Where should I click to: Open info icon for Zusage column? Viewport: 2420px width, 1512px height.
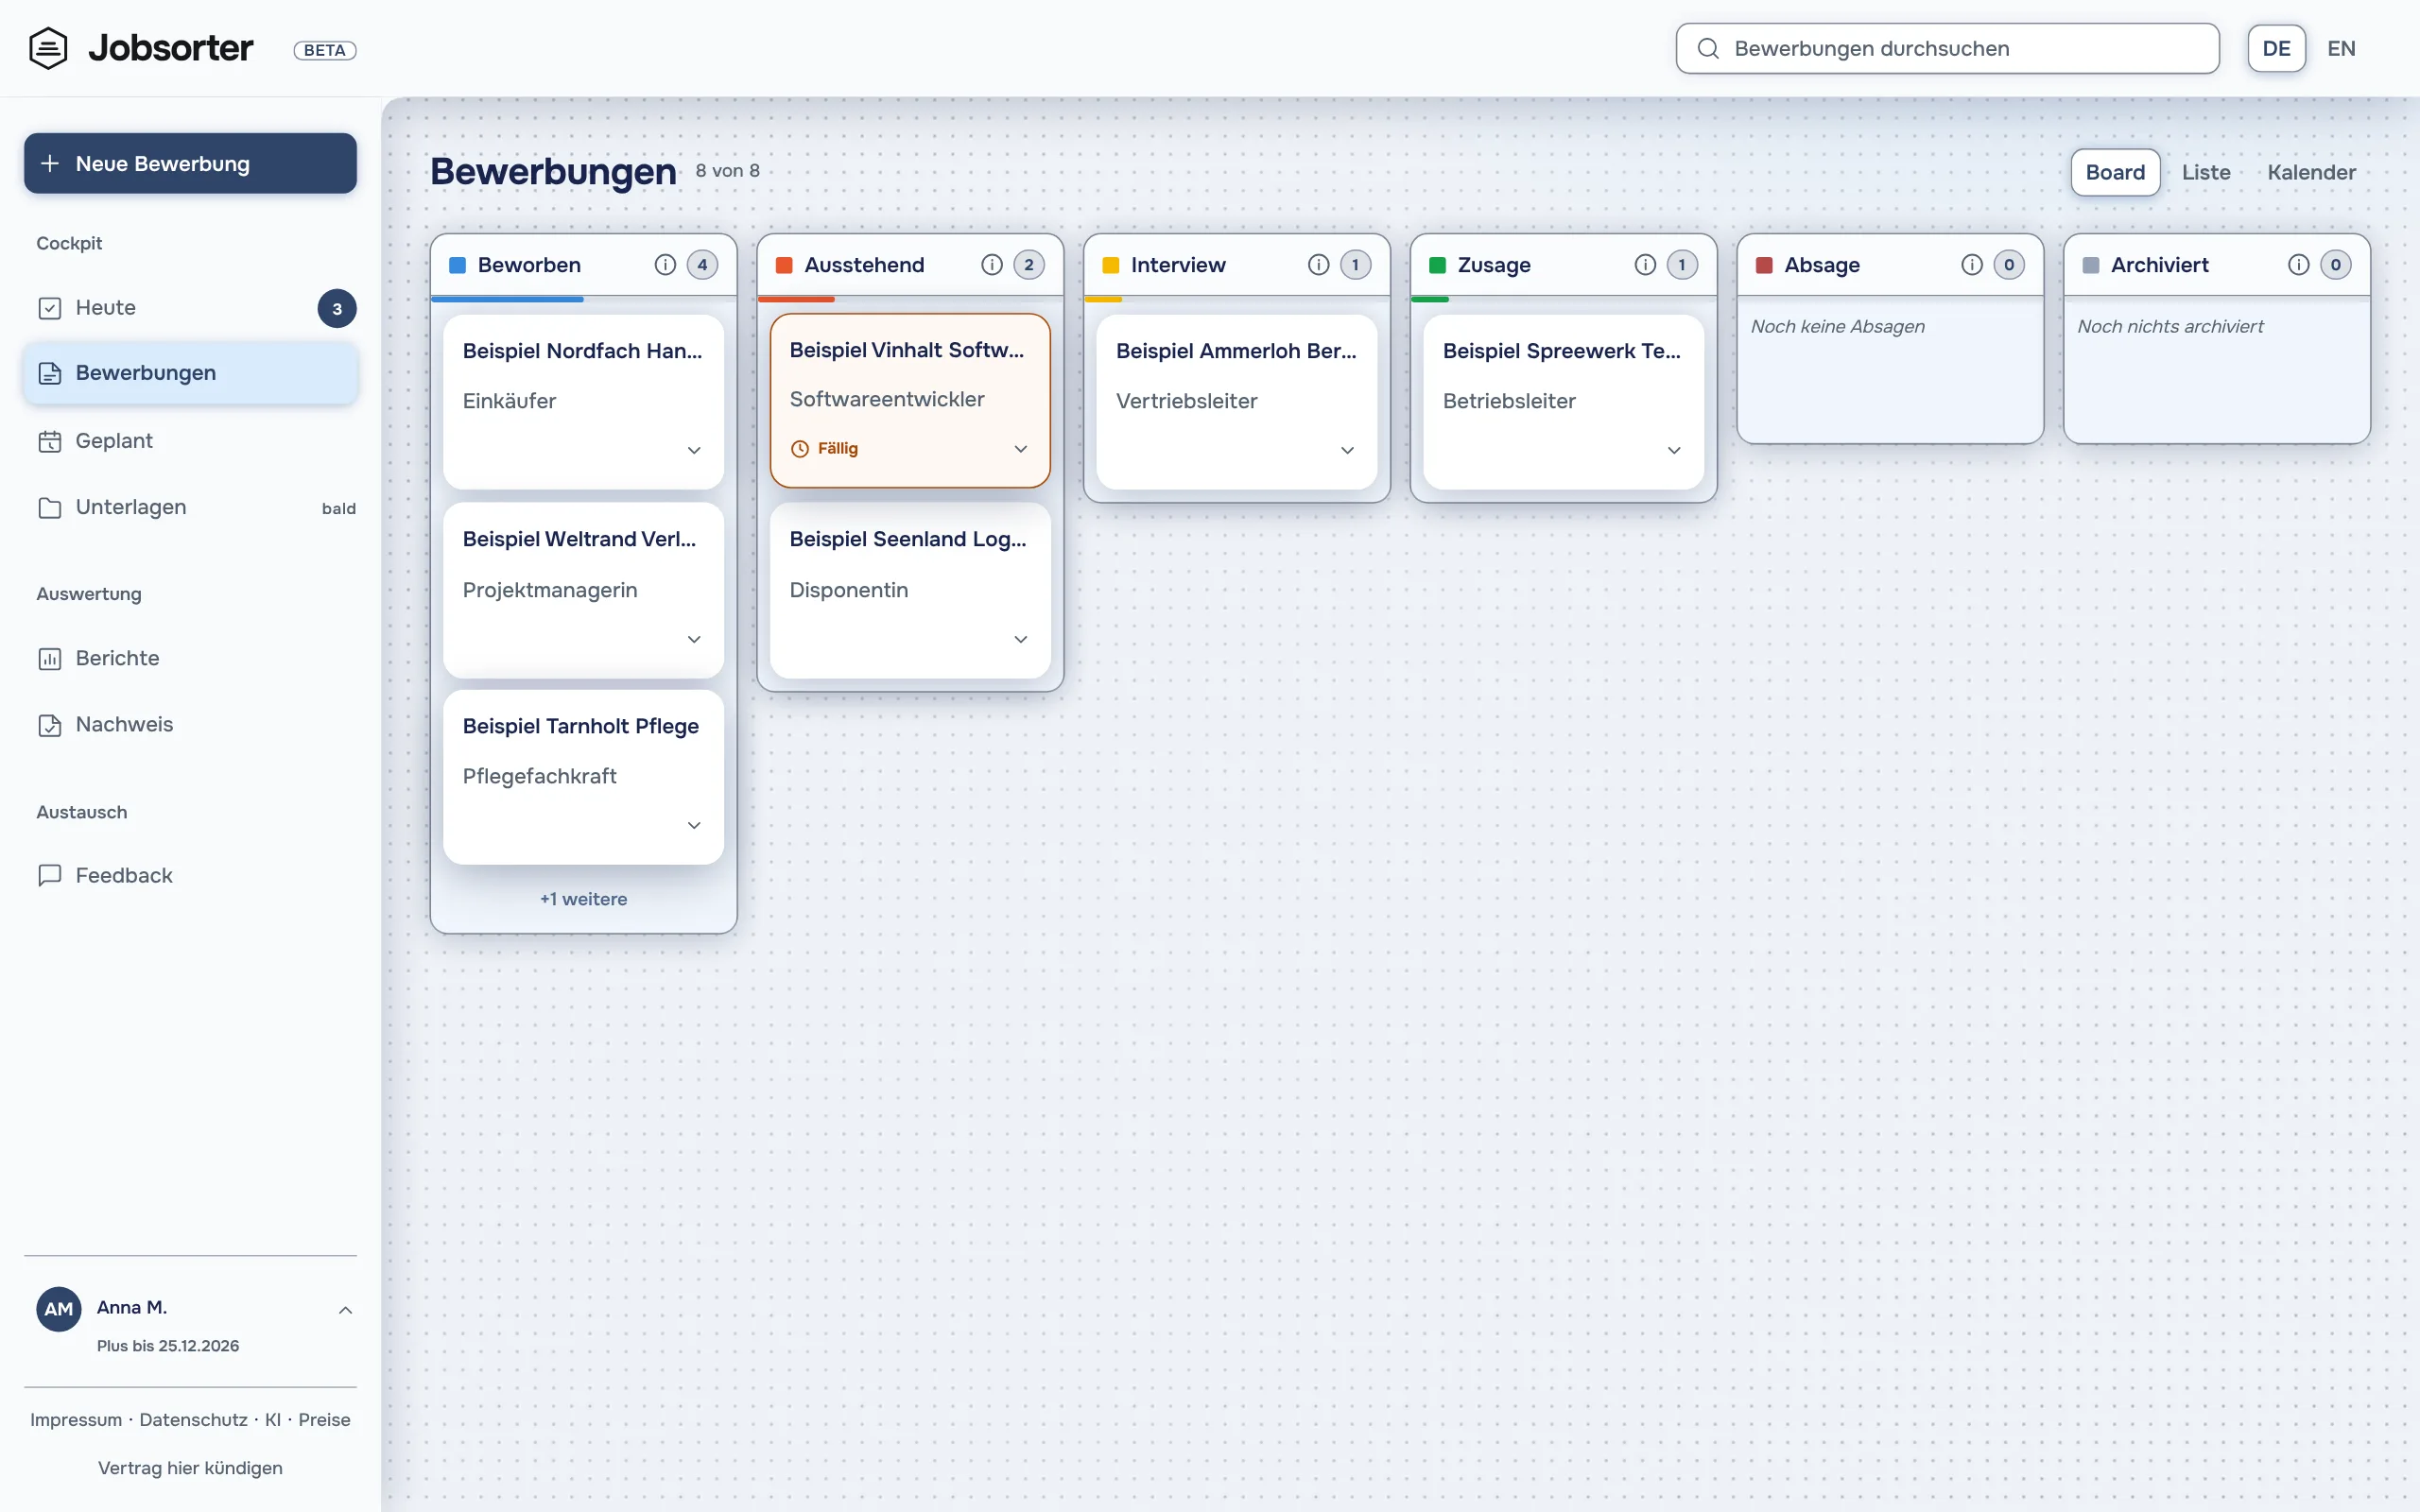click(x=1644, y=264)
